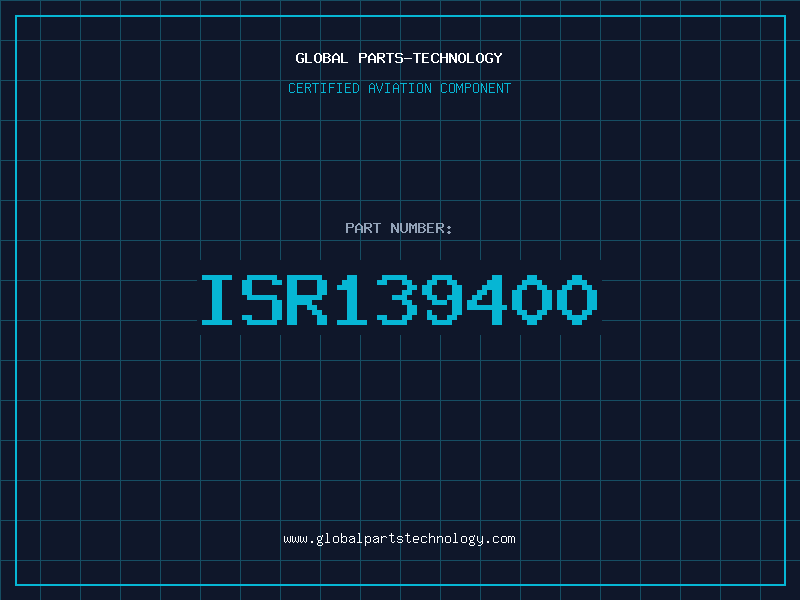The image size is (800, 600).
Task: Click the word GLOBAL in the header
Action: 321,58
